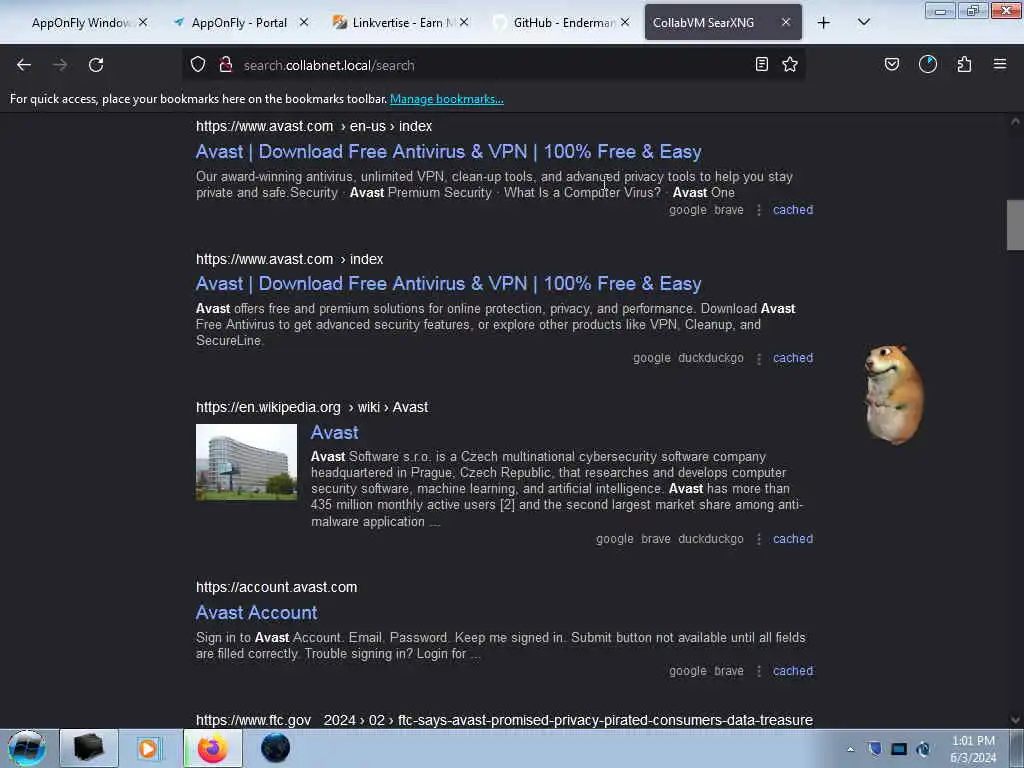
Task: Expand options dots for Avast Account result
Action: coord(759,671)
